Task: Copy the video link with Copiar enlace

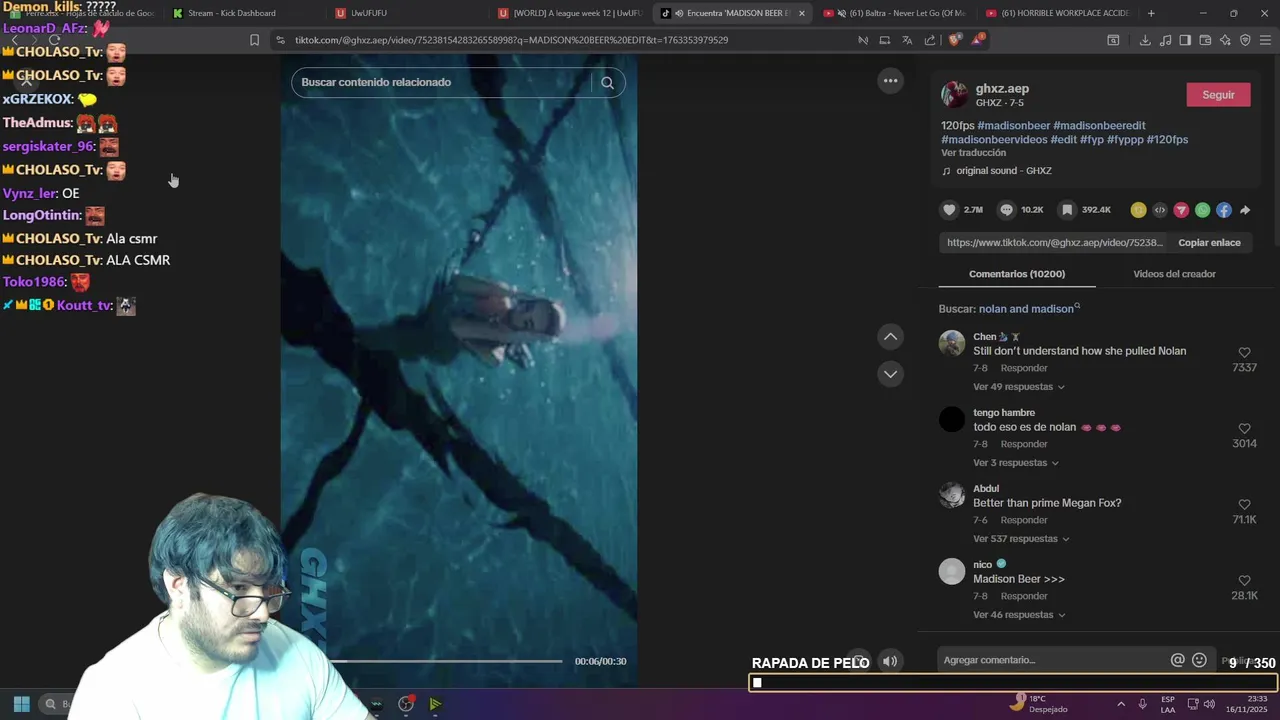Action: pyautogui.click(x=1209, y=243)
